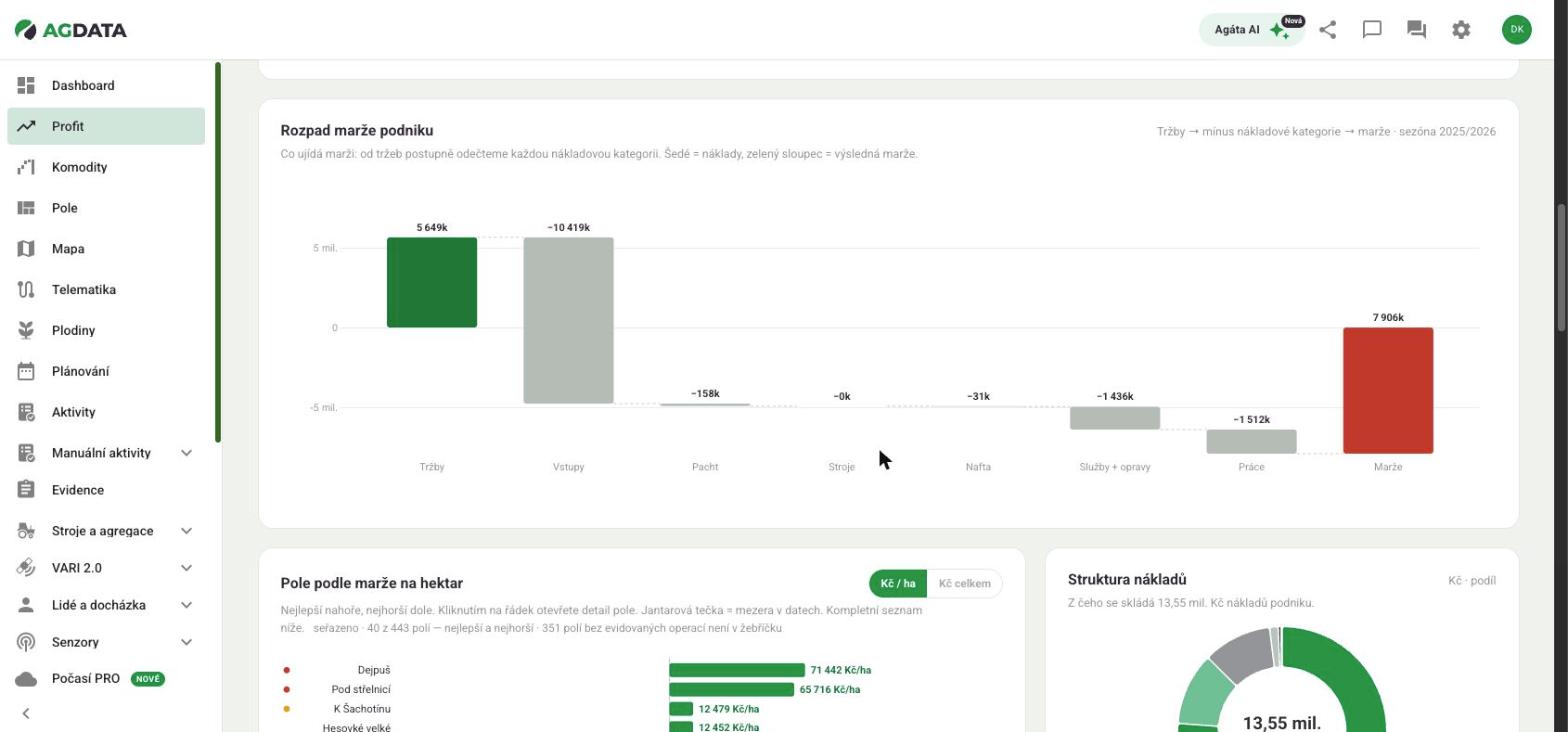
Task: Collapse the sidebar with left arrow
Action: point(26,714)
